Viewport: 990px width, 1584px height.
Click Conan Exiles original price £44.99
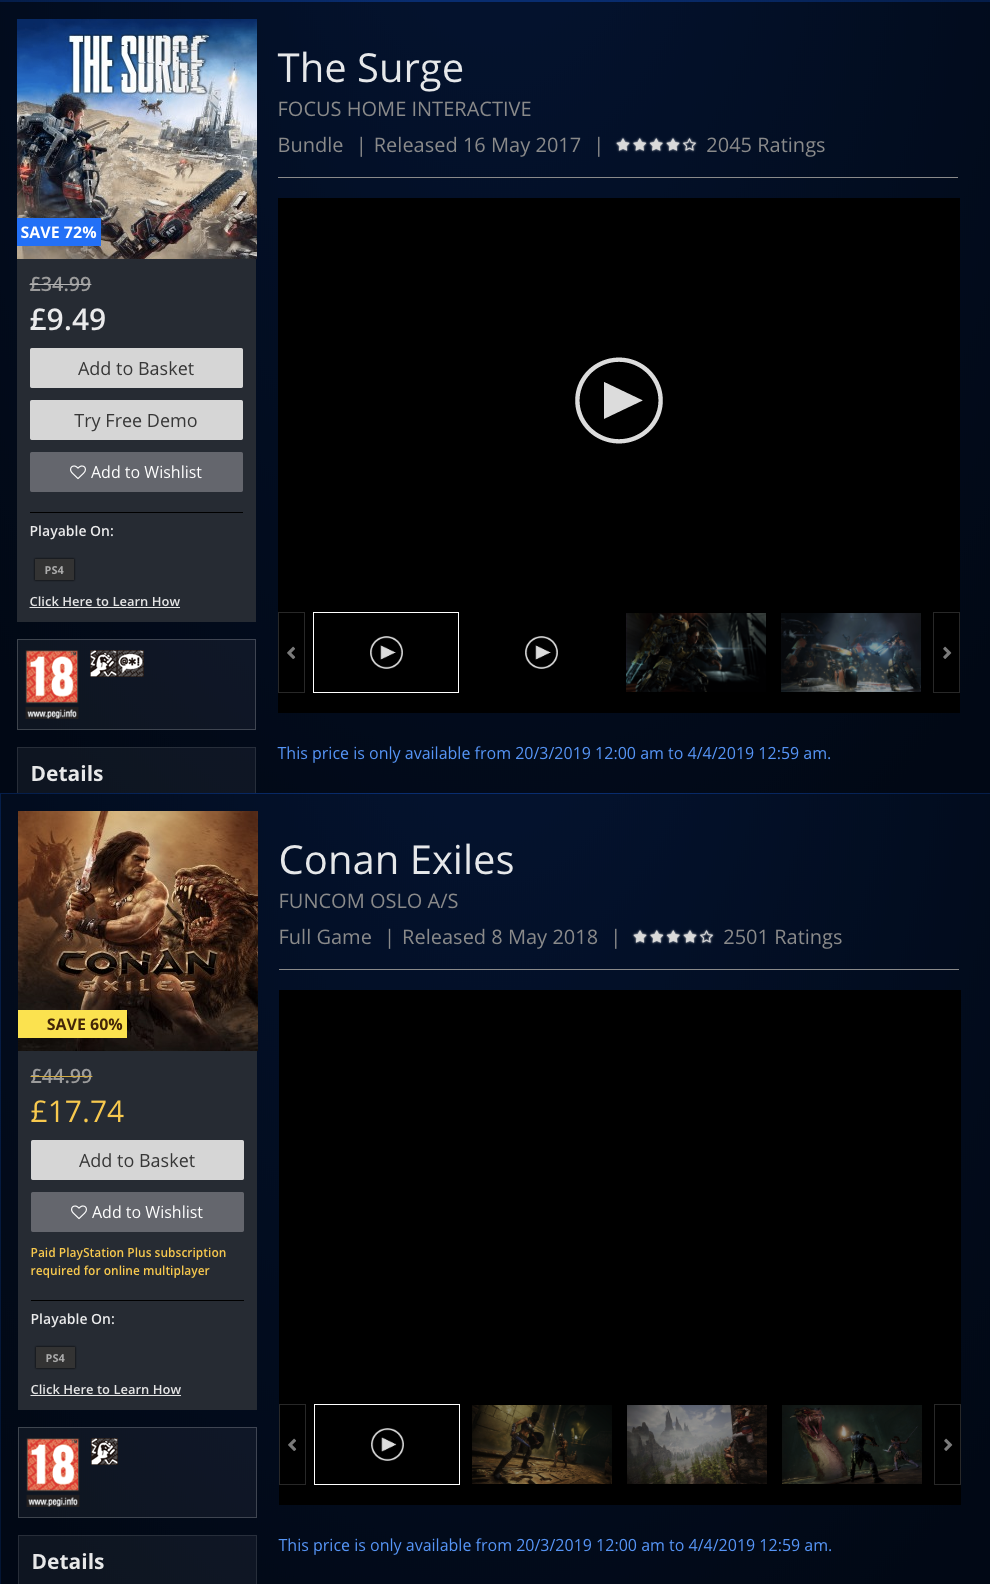coord(62,1076)
